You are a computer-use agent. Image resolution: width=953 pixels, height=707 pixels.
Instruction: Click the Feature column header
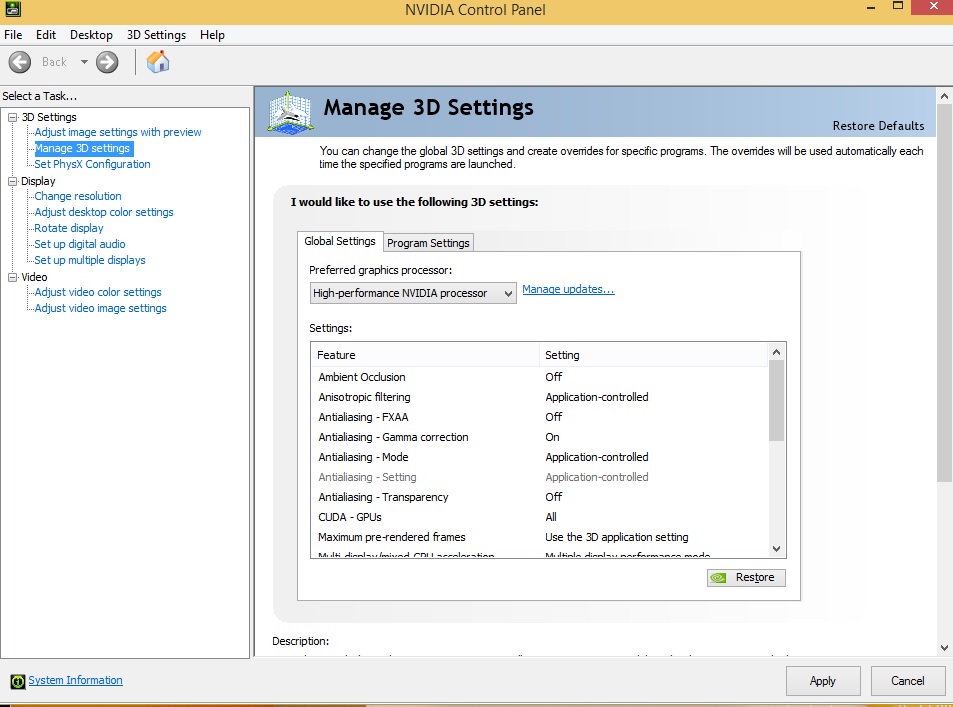pos(425,355)
